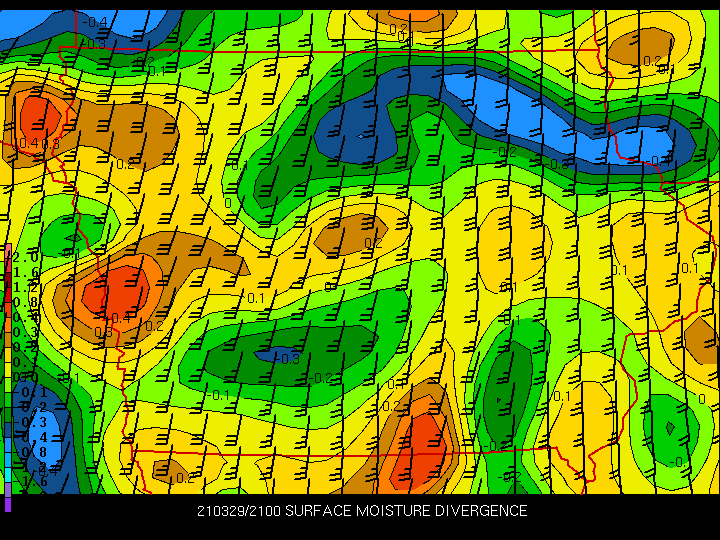Viewport: 720px width, 540px height.
Task: Select the "-0.3" label inside the central dark-blue patch
Action: coord(287,359)
